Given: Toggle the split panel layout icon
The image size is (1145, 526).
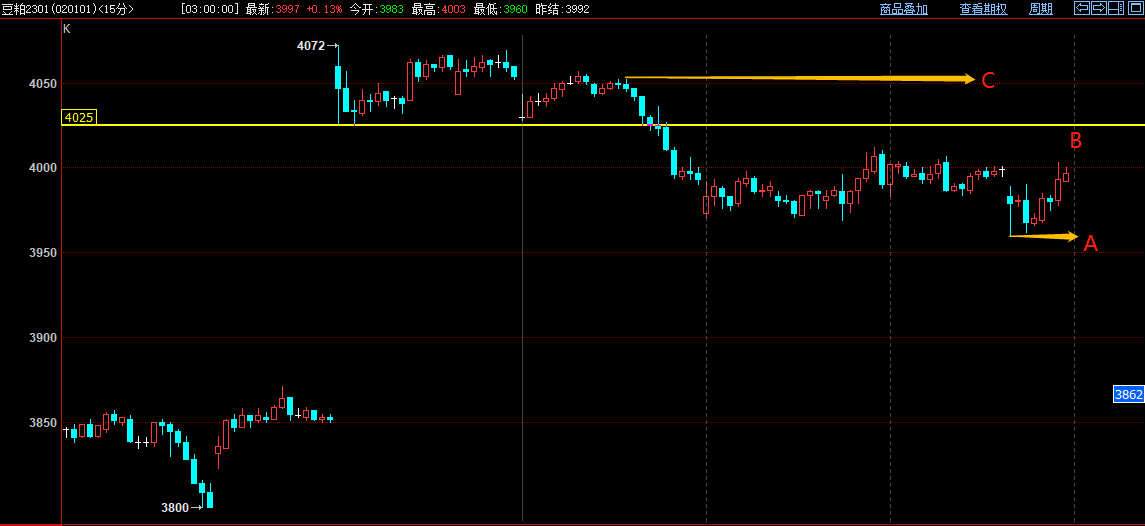Looking at the screenshot, I should [x=1116, y=8].
